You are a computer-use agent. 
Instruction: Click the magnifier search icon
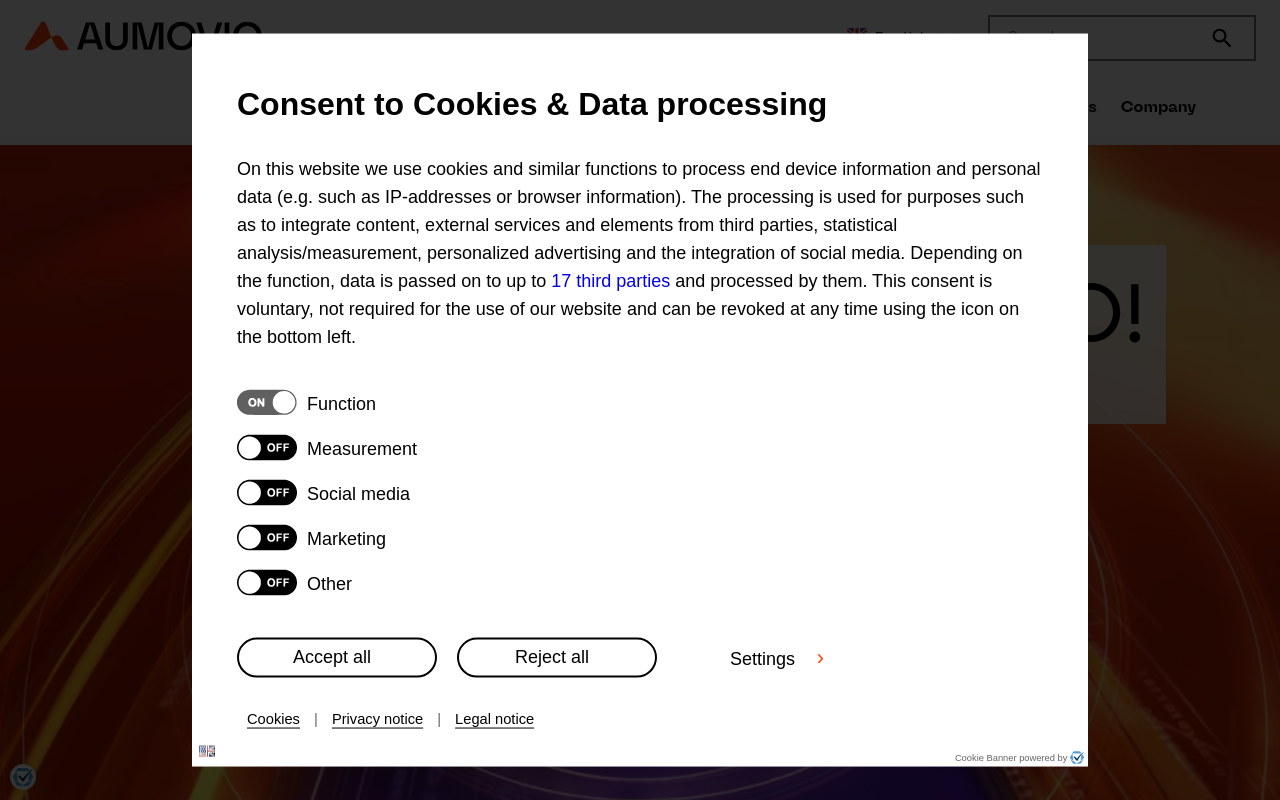[x=1221, y=38]
